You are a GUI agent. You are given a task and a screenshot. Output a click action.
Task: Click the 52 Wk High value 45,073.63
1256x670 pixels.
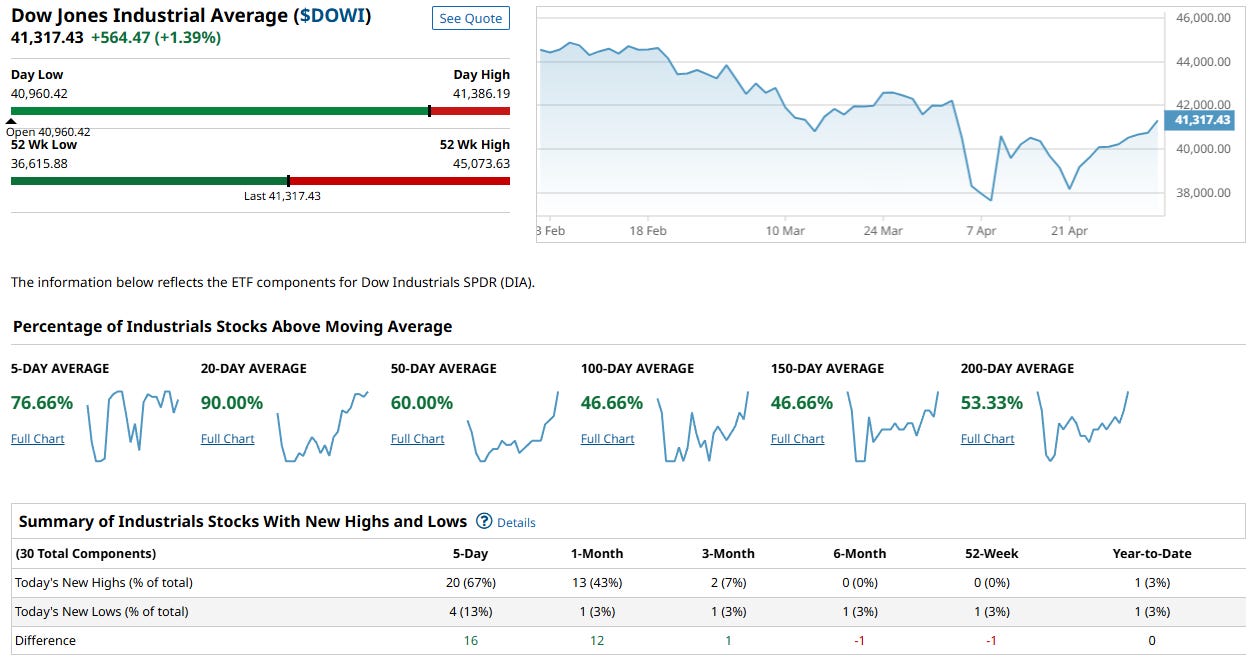(x=481, y=163)
